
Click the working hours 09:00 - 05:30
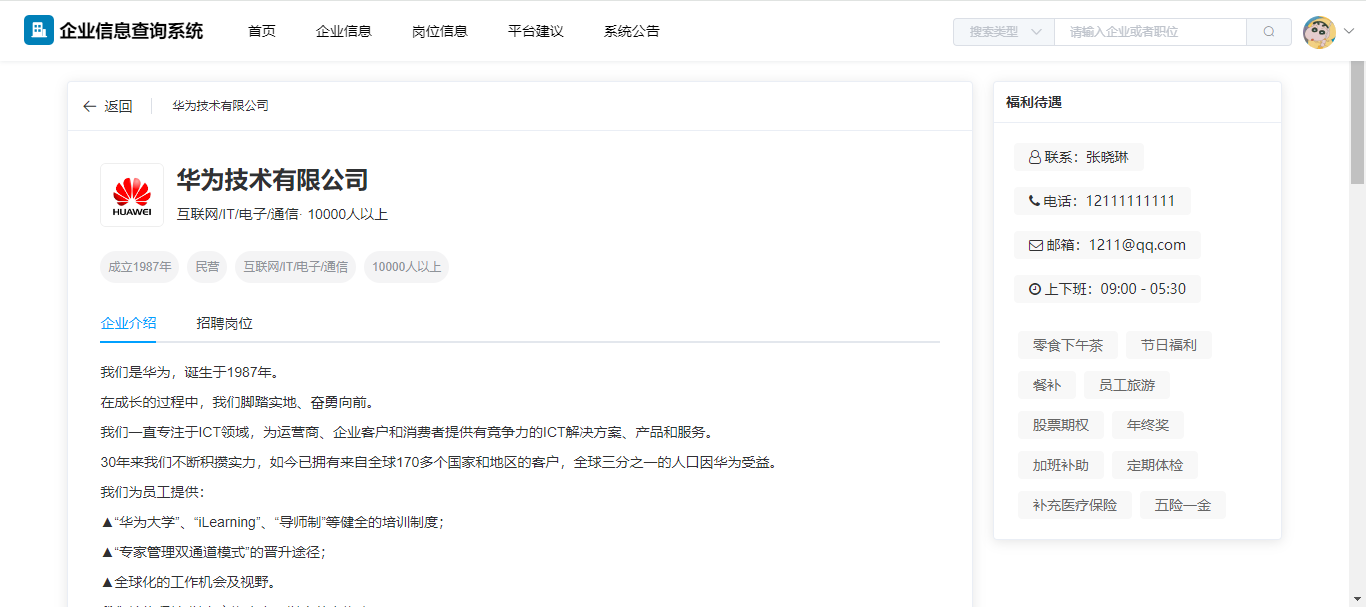click(x=1143, y=289)
